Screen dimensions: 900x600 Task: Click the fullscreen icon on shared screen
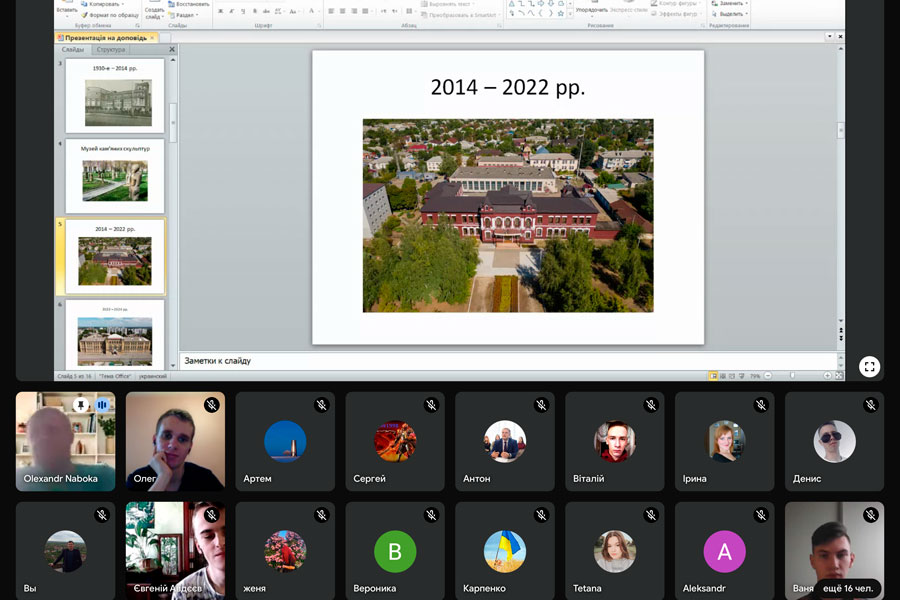[869, 367]
